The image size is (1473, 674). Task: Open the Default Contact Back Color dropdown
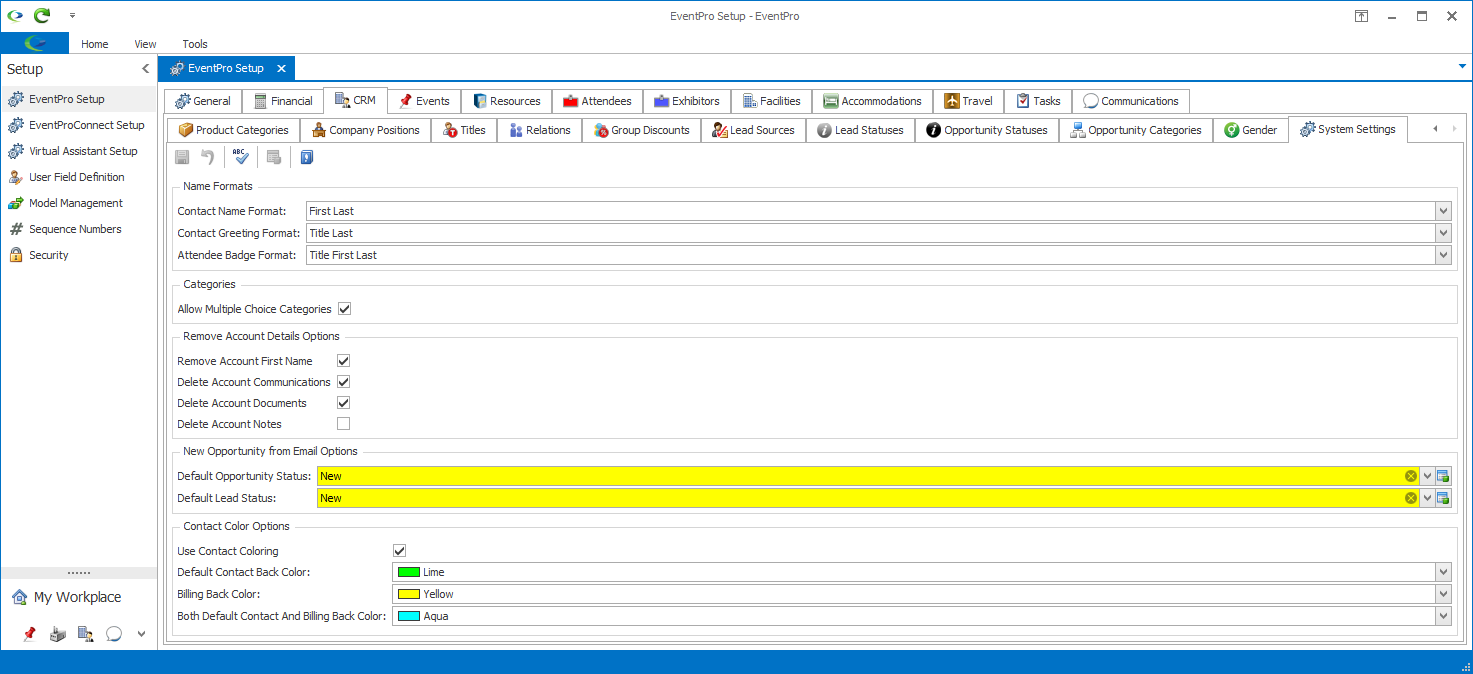1443,572
